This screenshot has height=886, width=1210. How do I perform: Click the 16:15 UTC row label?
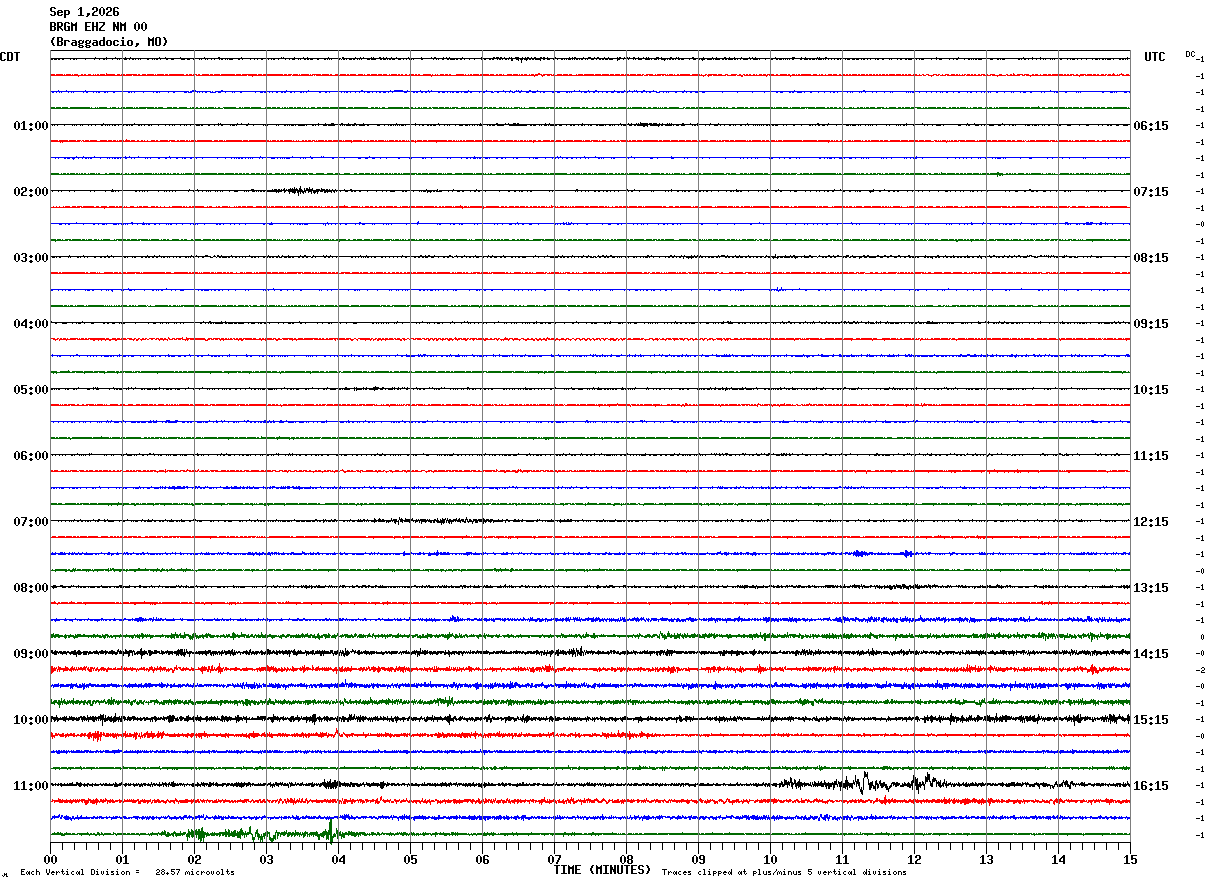coord(1151,786)
